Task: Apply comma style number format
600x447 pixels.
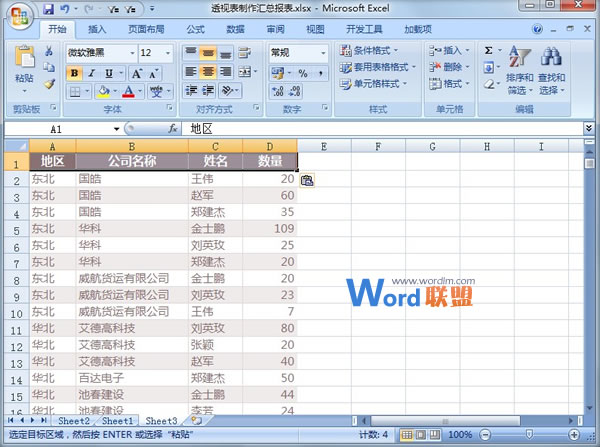Action: (x=320, y=73)
